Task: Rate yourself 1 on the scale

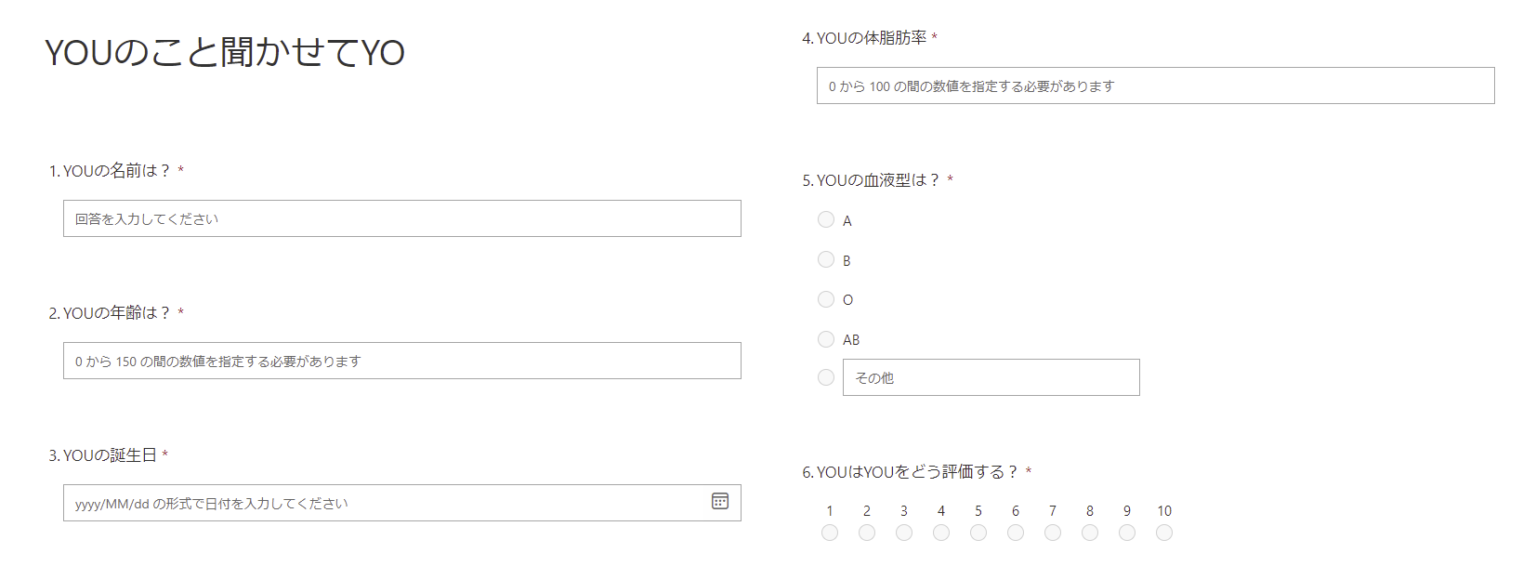Action: [x=829, y=533]
